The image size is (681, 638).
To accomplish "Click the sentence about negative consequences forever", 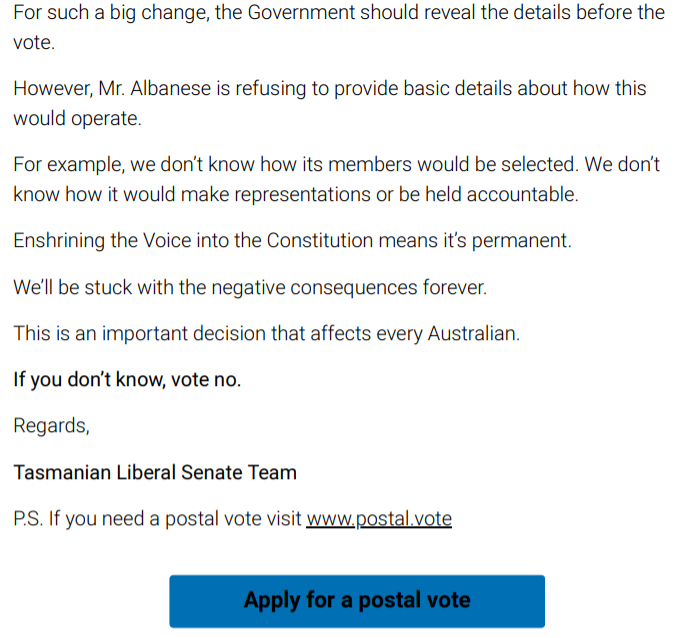I will (250, 287).
